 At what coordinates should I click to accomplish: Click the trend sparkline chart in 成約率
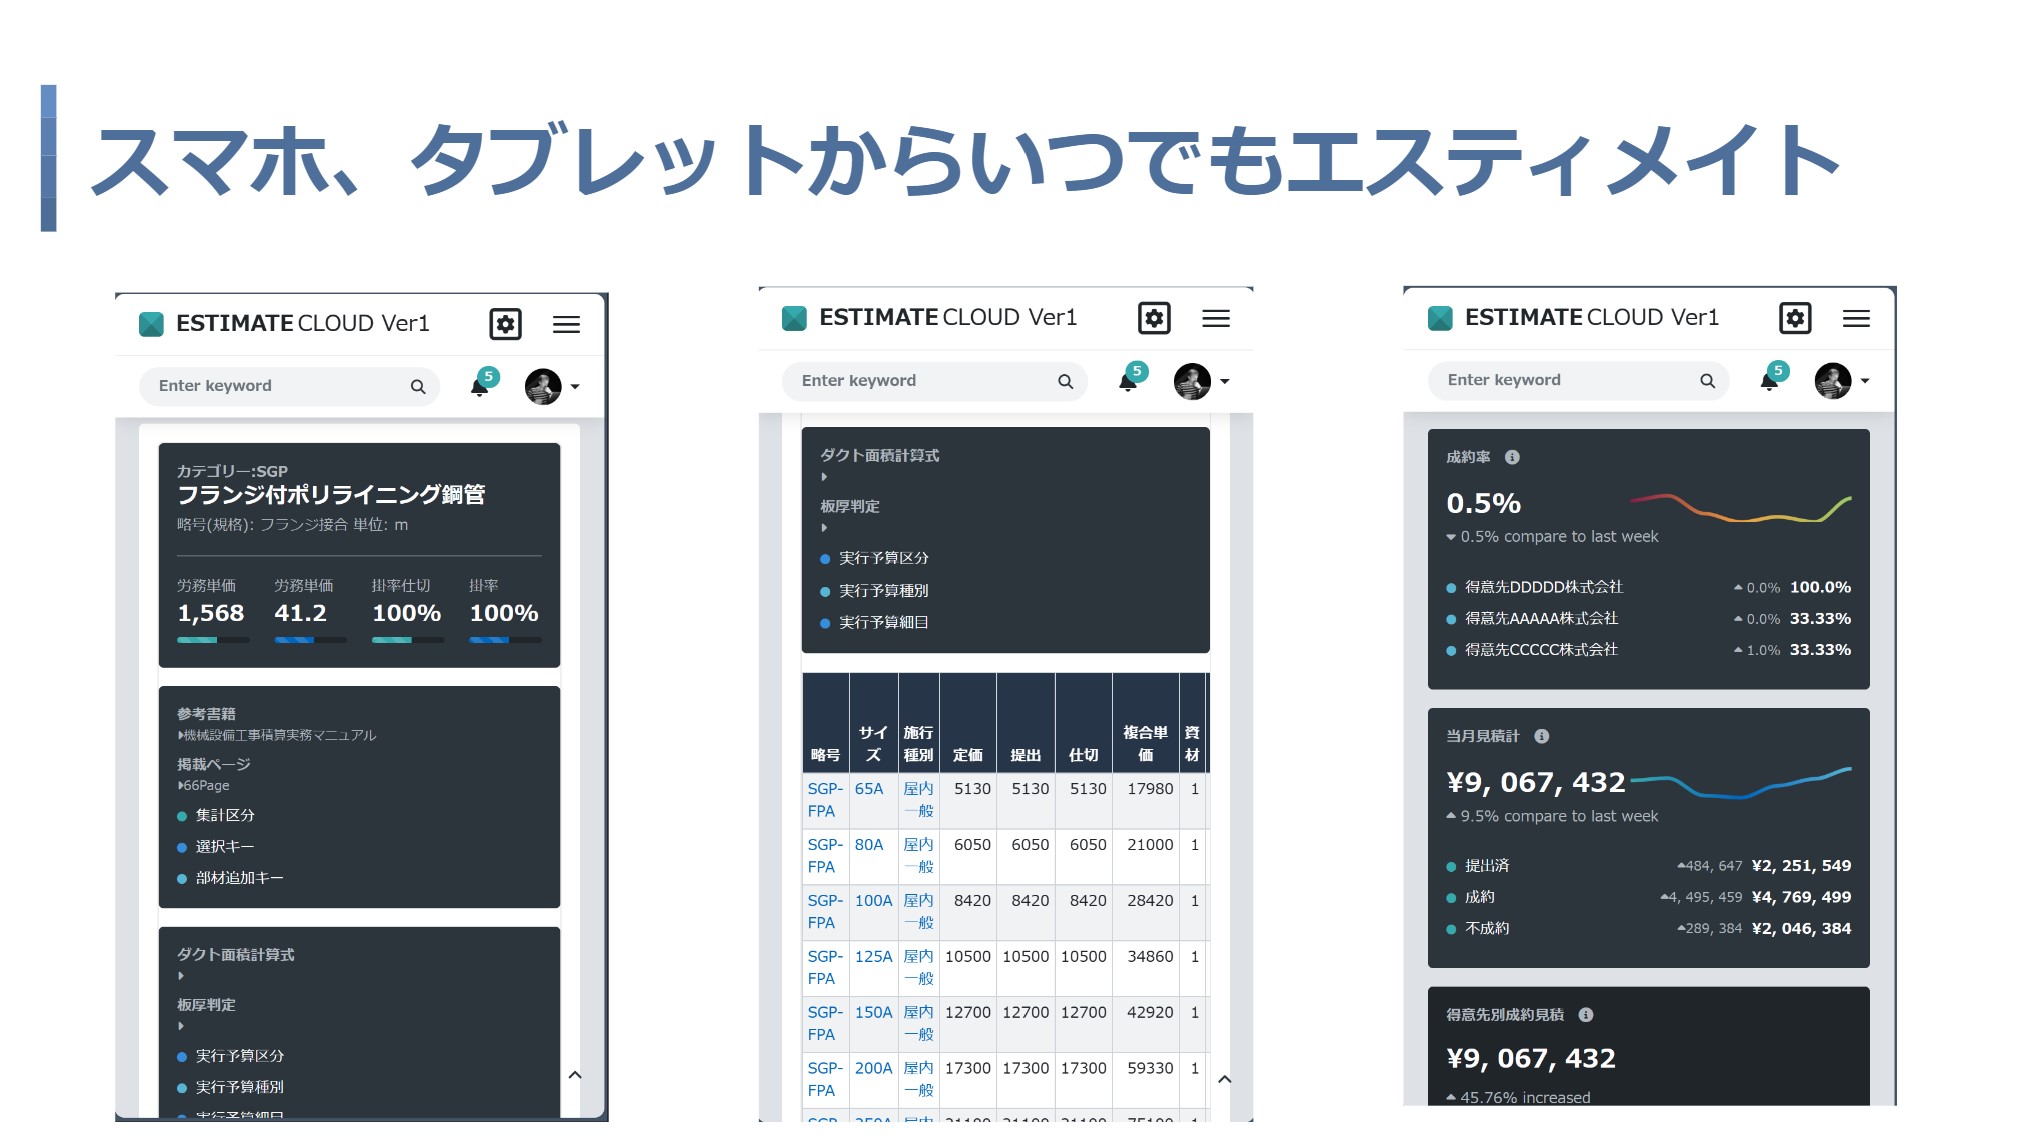[x=1724, y=512]
